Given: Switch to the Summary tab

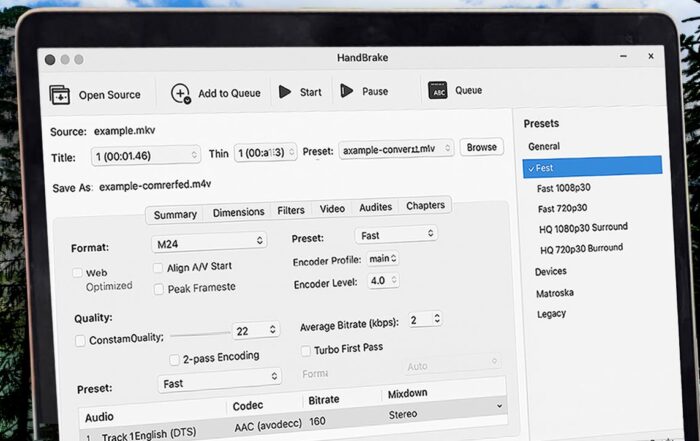Looking at the screenshot, I should 175,215.
